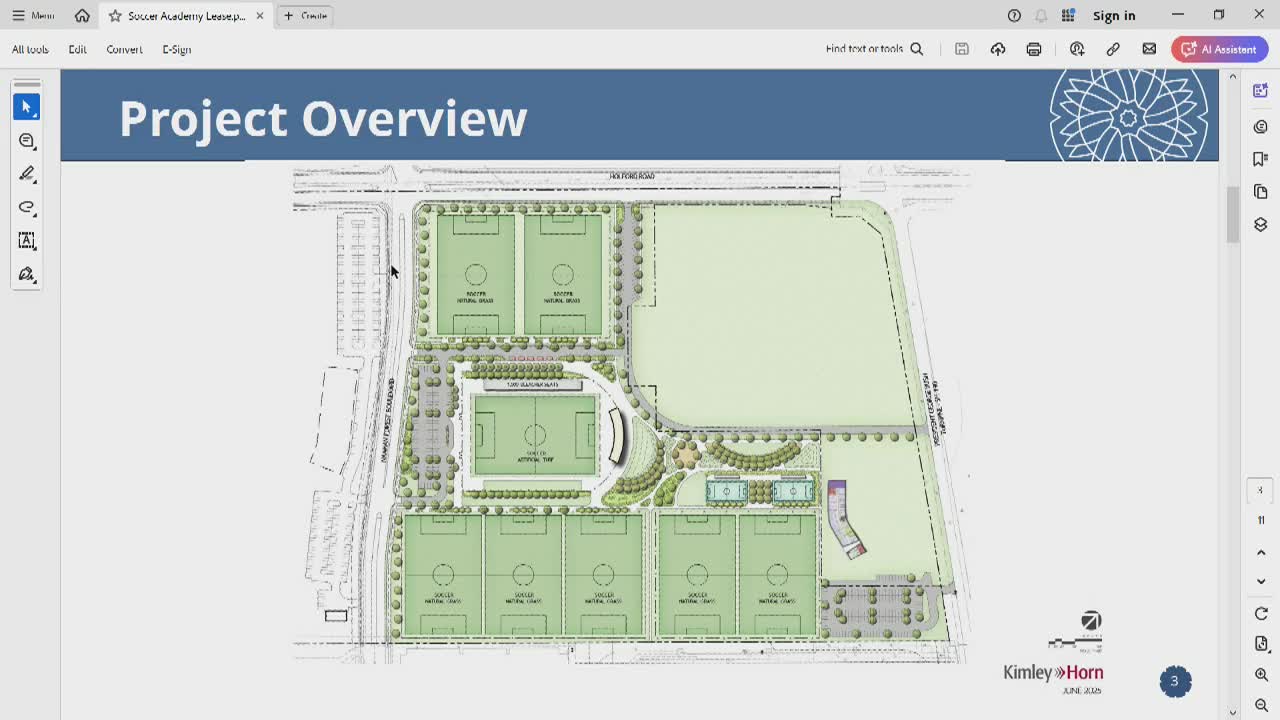
Task: Click Sign in
Action: pyautogui.click(x=1114, y=16)
